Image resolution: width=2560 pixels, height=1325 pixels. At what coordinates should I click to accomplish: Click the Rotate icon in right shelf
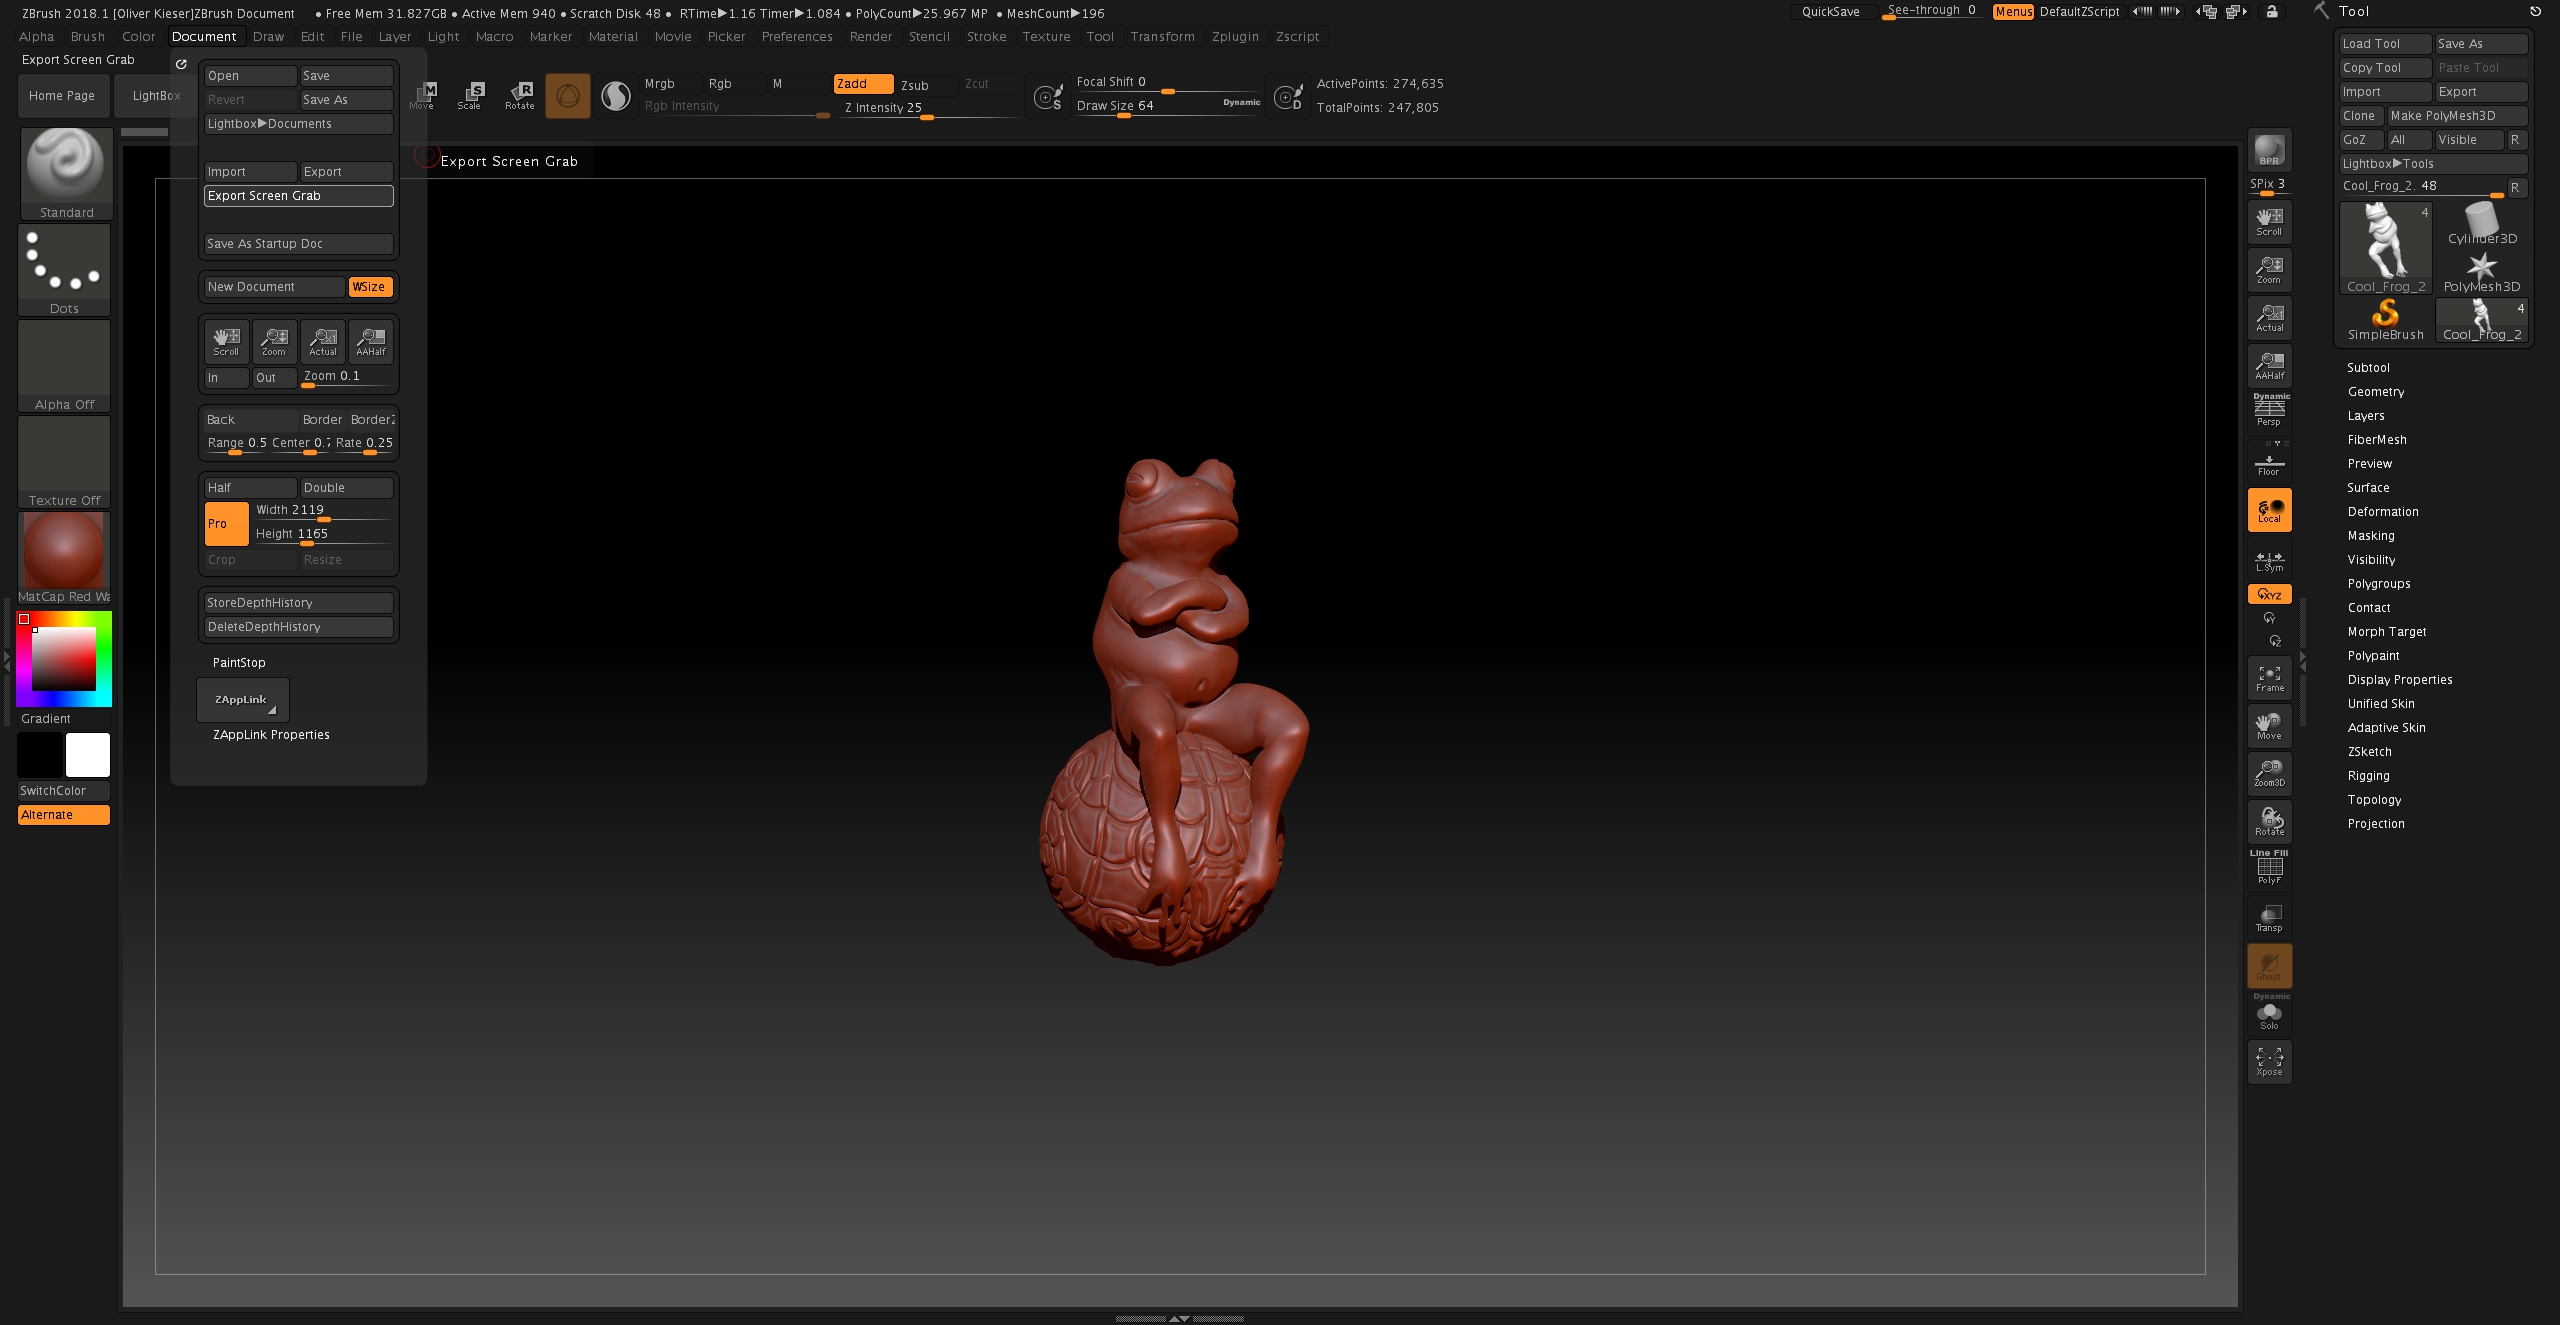coord(2269,821)
